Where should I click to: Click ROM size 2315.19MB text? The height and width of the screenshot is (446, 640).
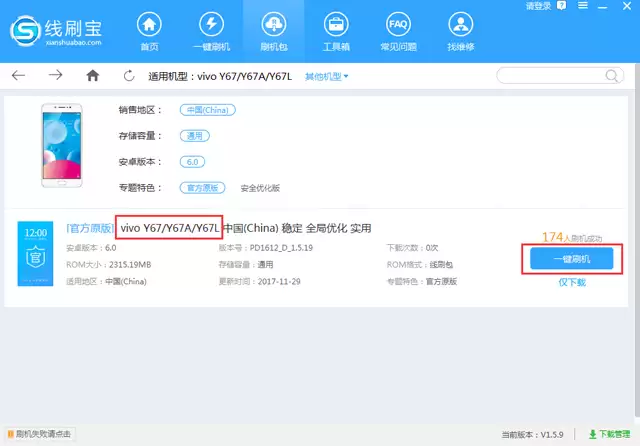(x=130, y=265)
